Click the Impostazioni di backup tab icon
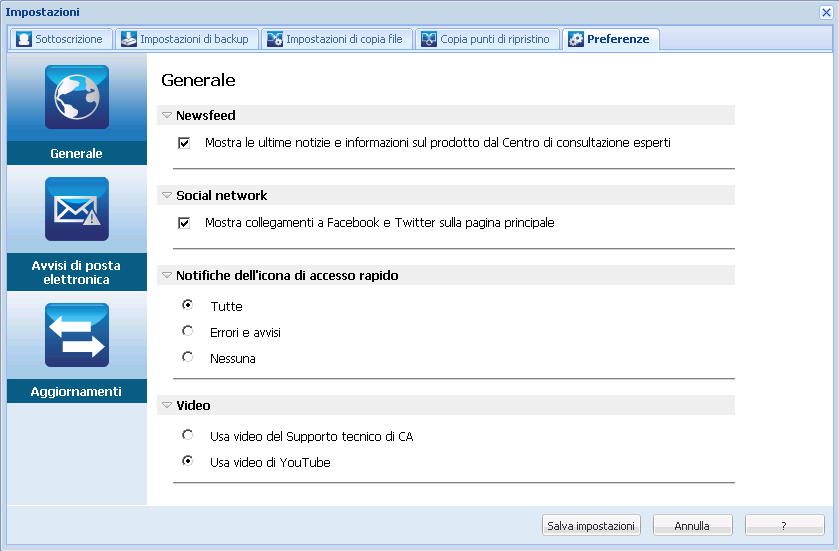 [x=128, y=39]
